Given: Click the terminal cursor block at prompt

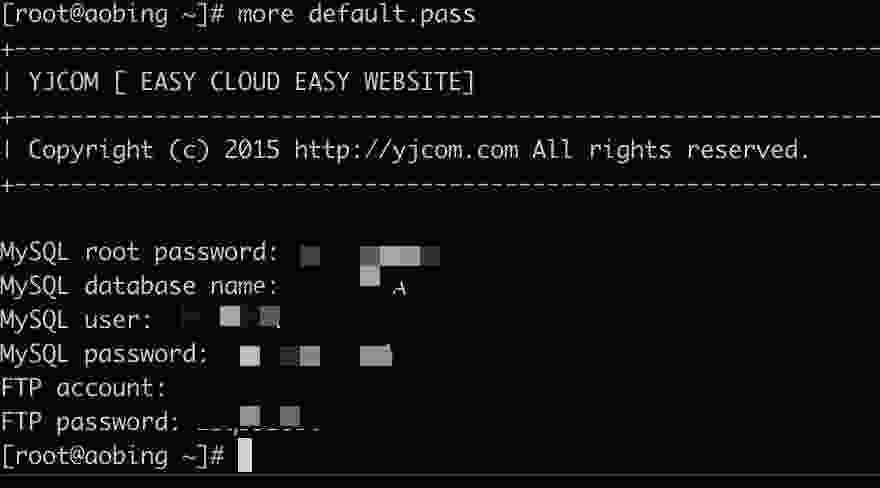Looking at the screenshot, I should [245, 455].
